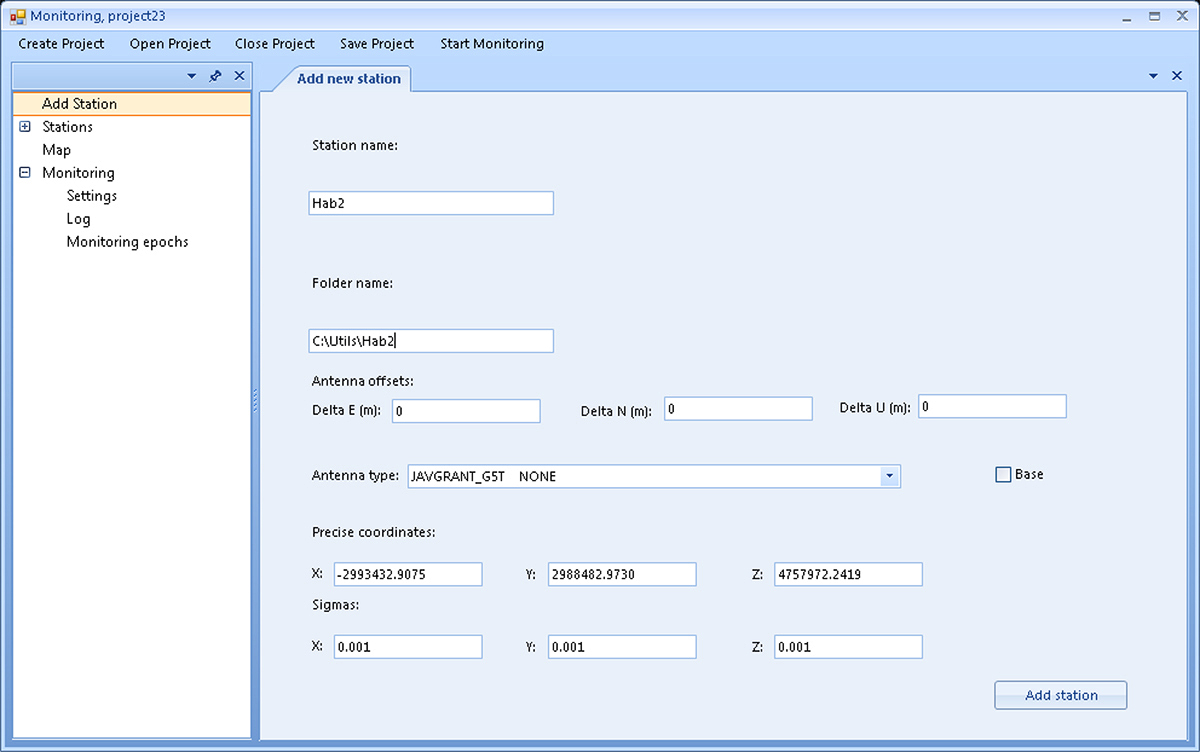Expand the Stations tree node

[25, 127]
